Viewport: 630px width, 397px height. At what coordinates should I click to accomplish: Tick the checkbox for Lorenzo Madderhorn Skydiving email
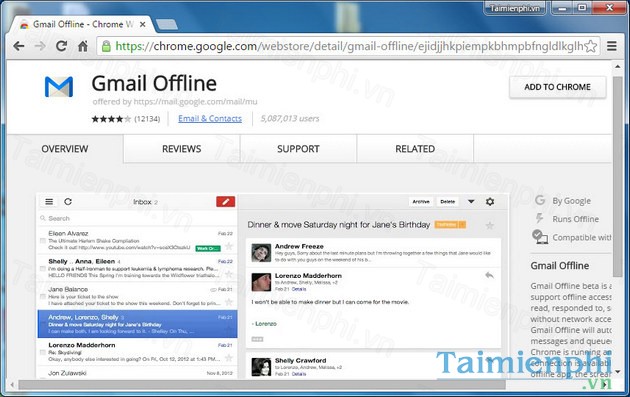pyautogui.click(x=43, y=352)
